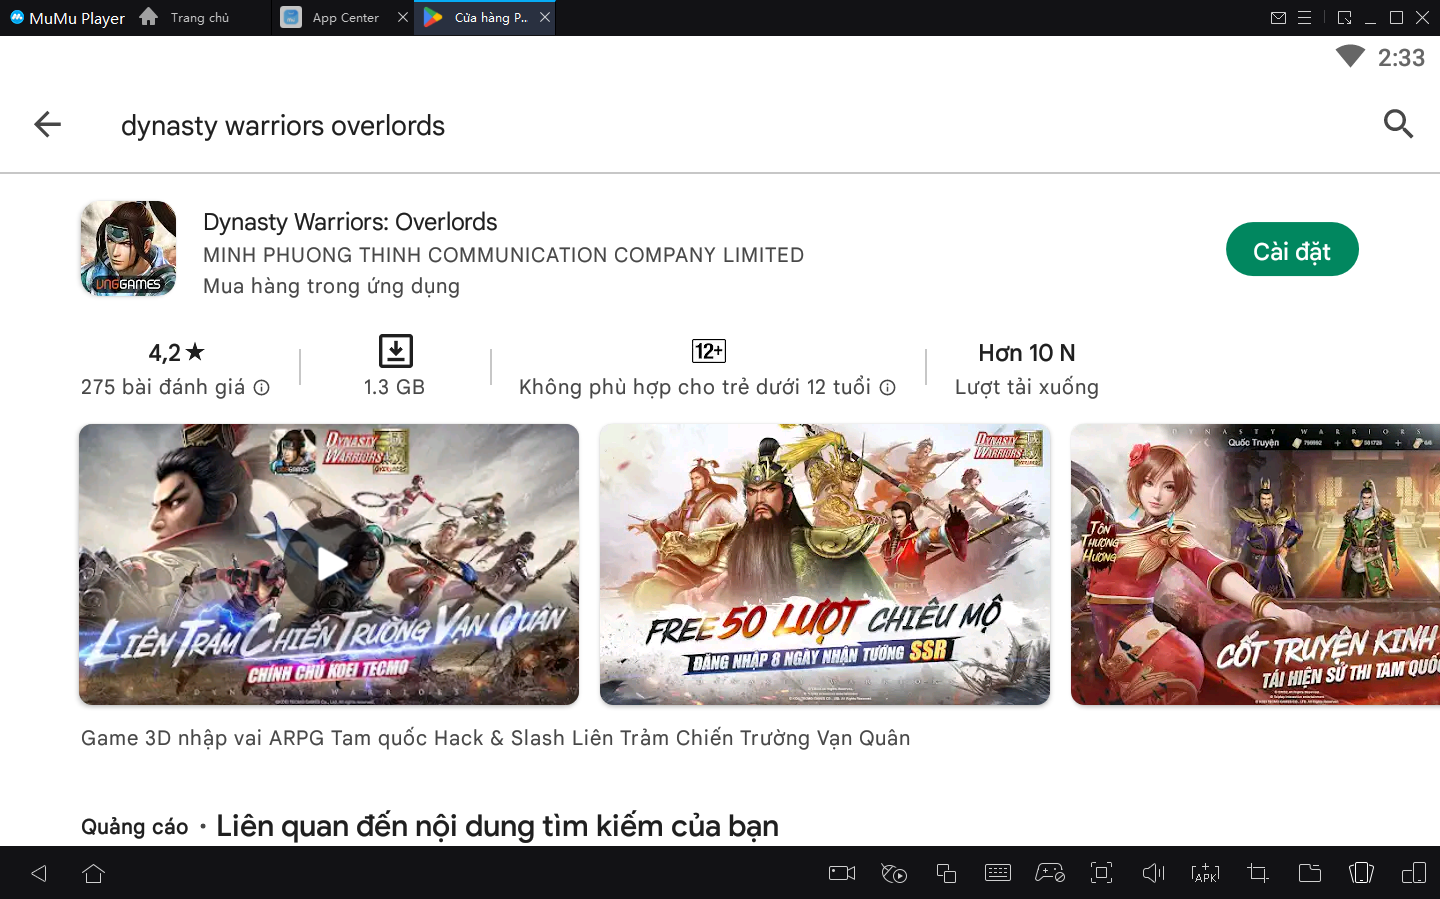This screenshot has height=899, width=1440.
Task: Switch to the Trang chủ tab
Action: pos(199,18)
